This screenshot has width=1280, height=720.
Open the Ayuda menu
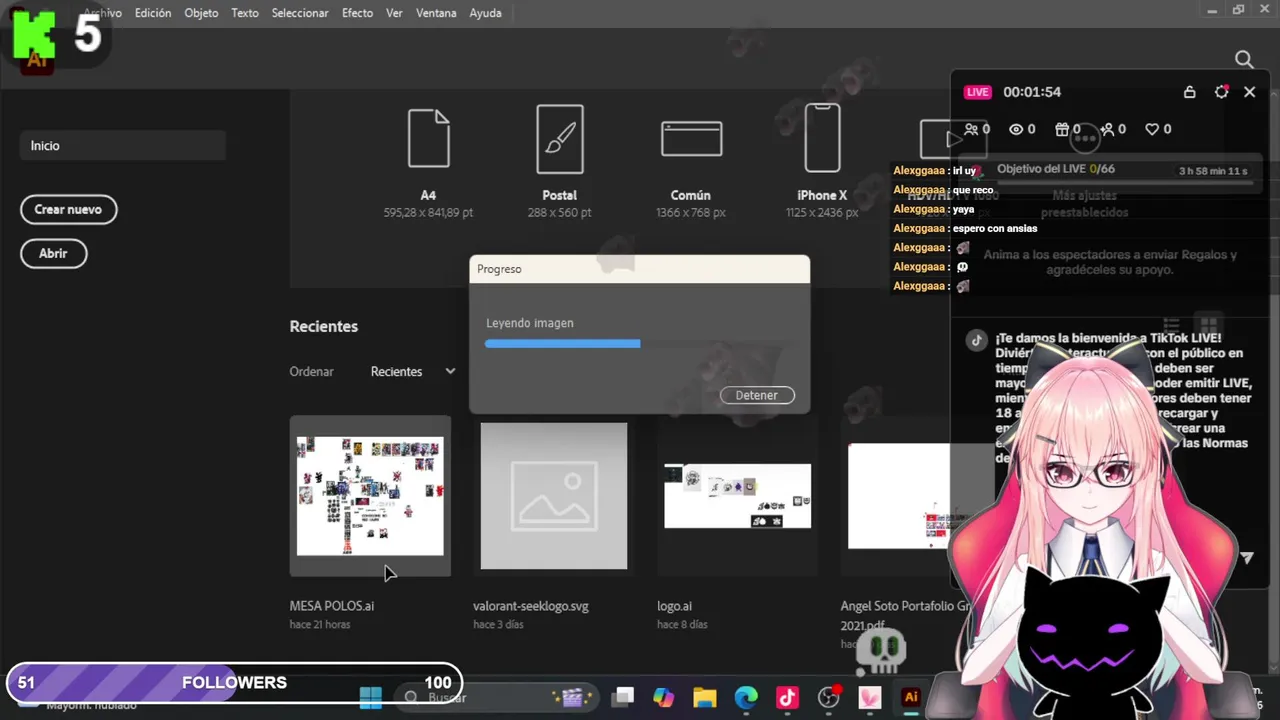[x=485, y=13]
